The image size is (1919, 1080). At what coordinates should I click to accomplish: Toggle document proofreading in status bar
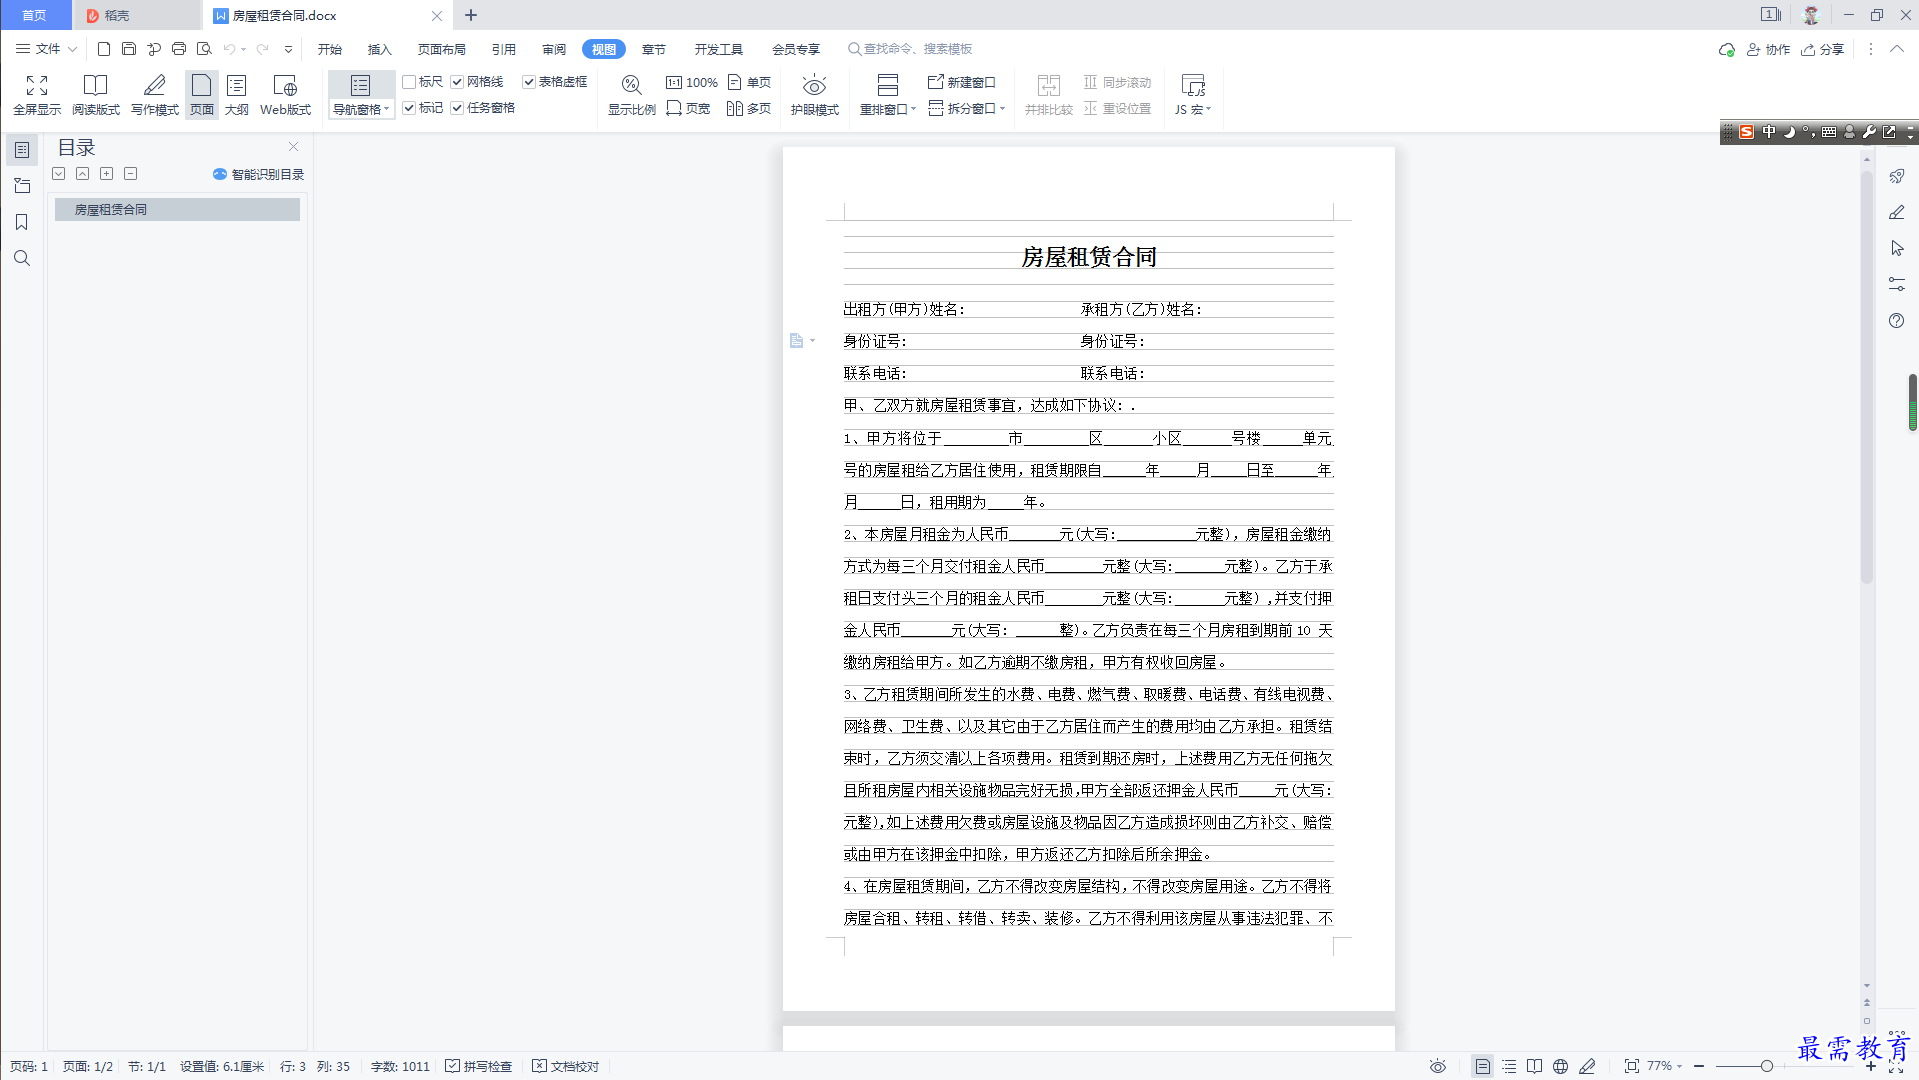point(566,1066)
